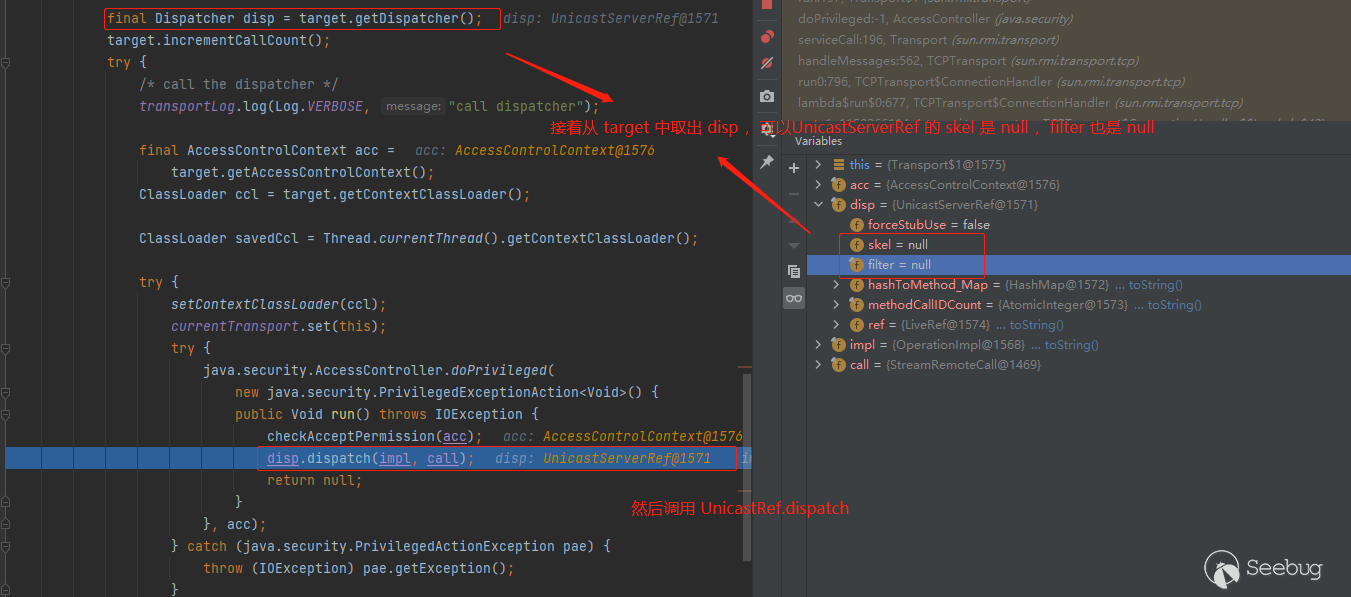This screenshot has height=597, width=1351.
Task: Expand the call variable node
Action: click(x=818, y=365)
